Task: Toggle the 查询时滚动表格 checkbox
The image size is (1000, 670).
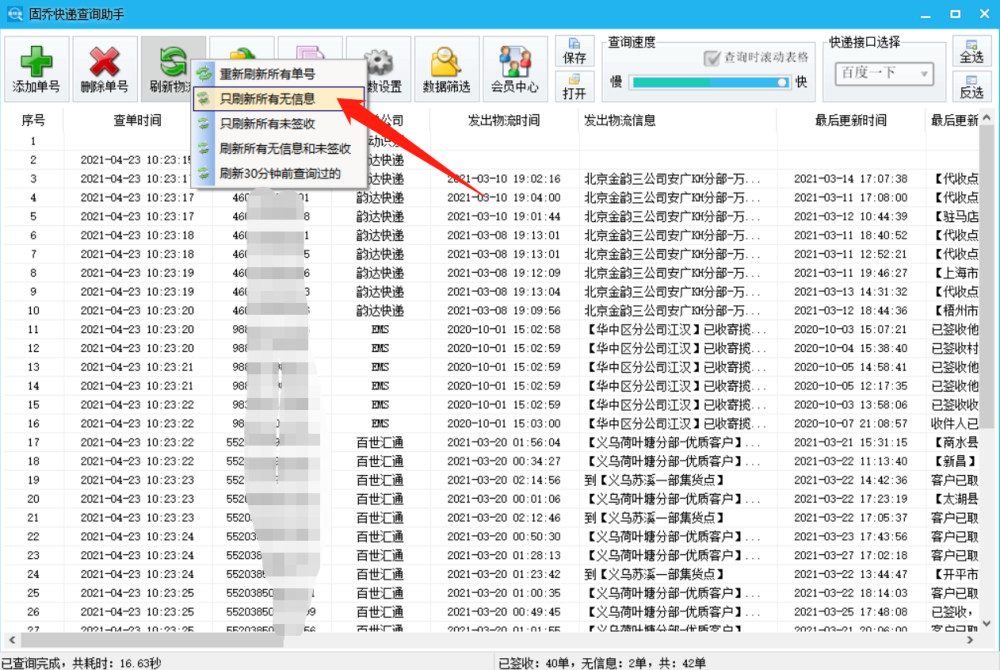Action: (712, 58)
